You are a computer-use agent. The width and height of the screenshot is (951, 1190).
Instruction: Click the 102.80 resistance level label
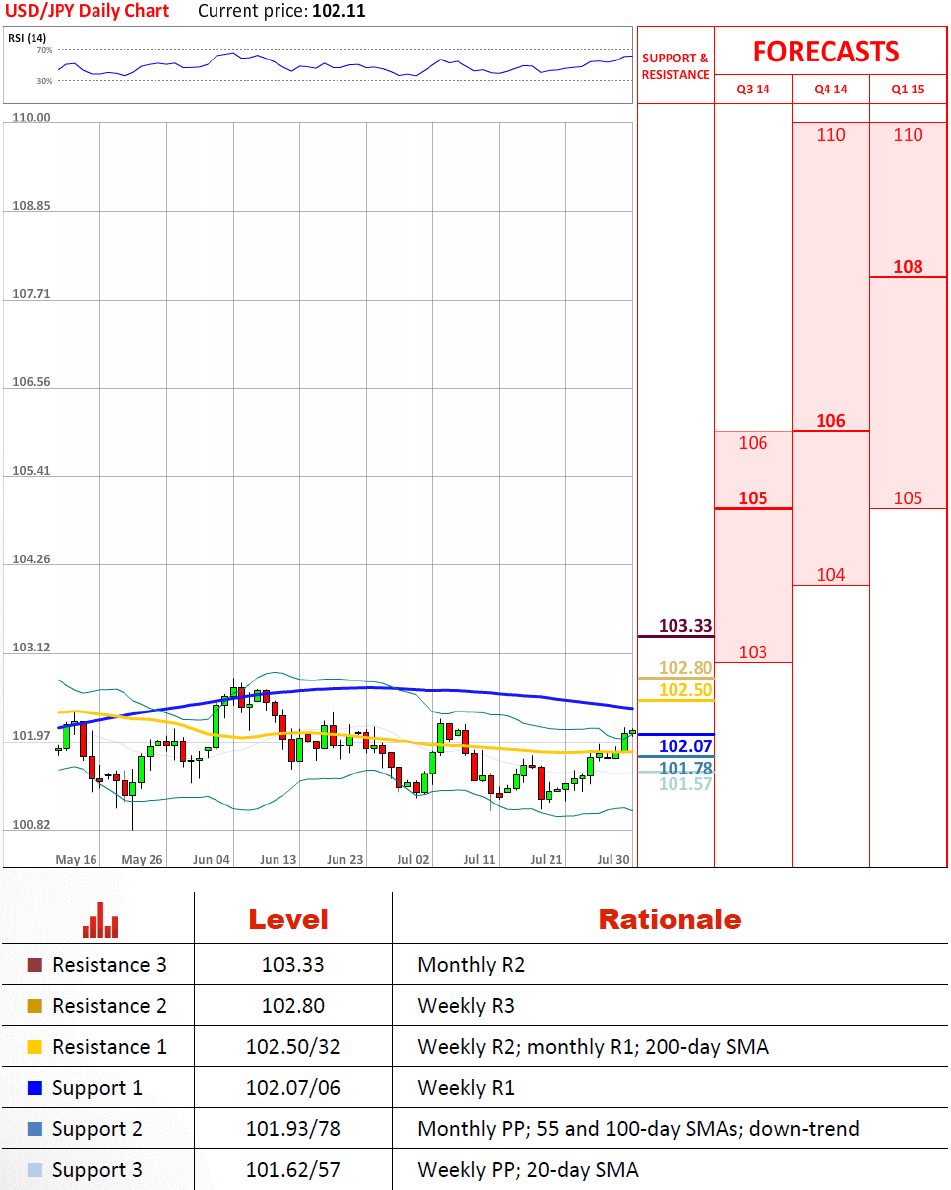tap(685, 668)
